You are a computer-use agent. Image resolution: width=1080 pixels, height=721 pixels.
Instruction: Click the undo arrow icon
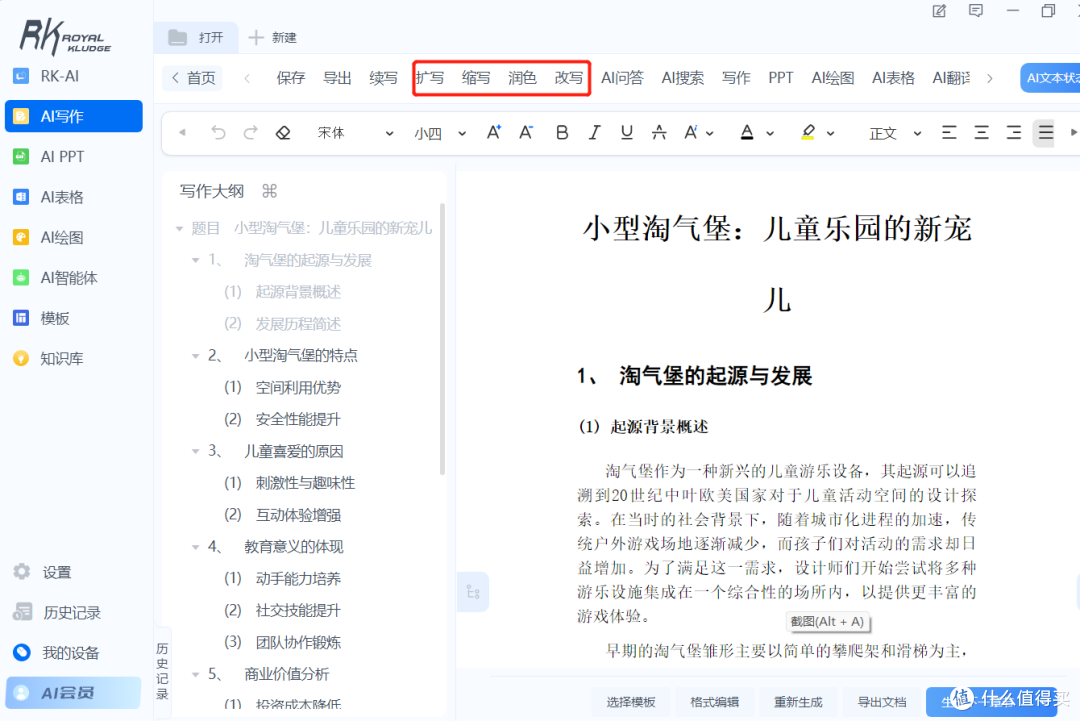pyautogui.click(x=218, y=132)
